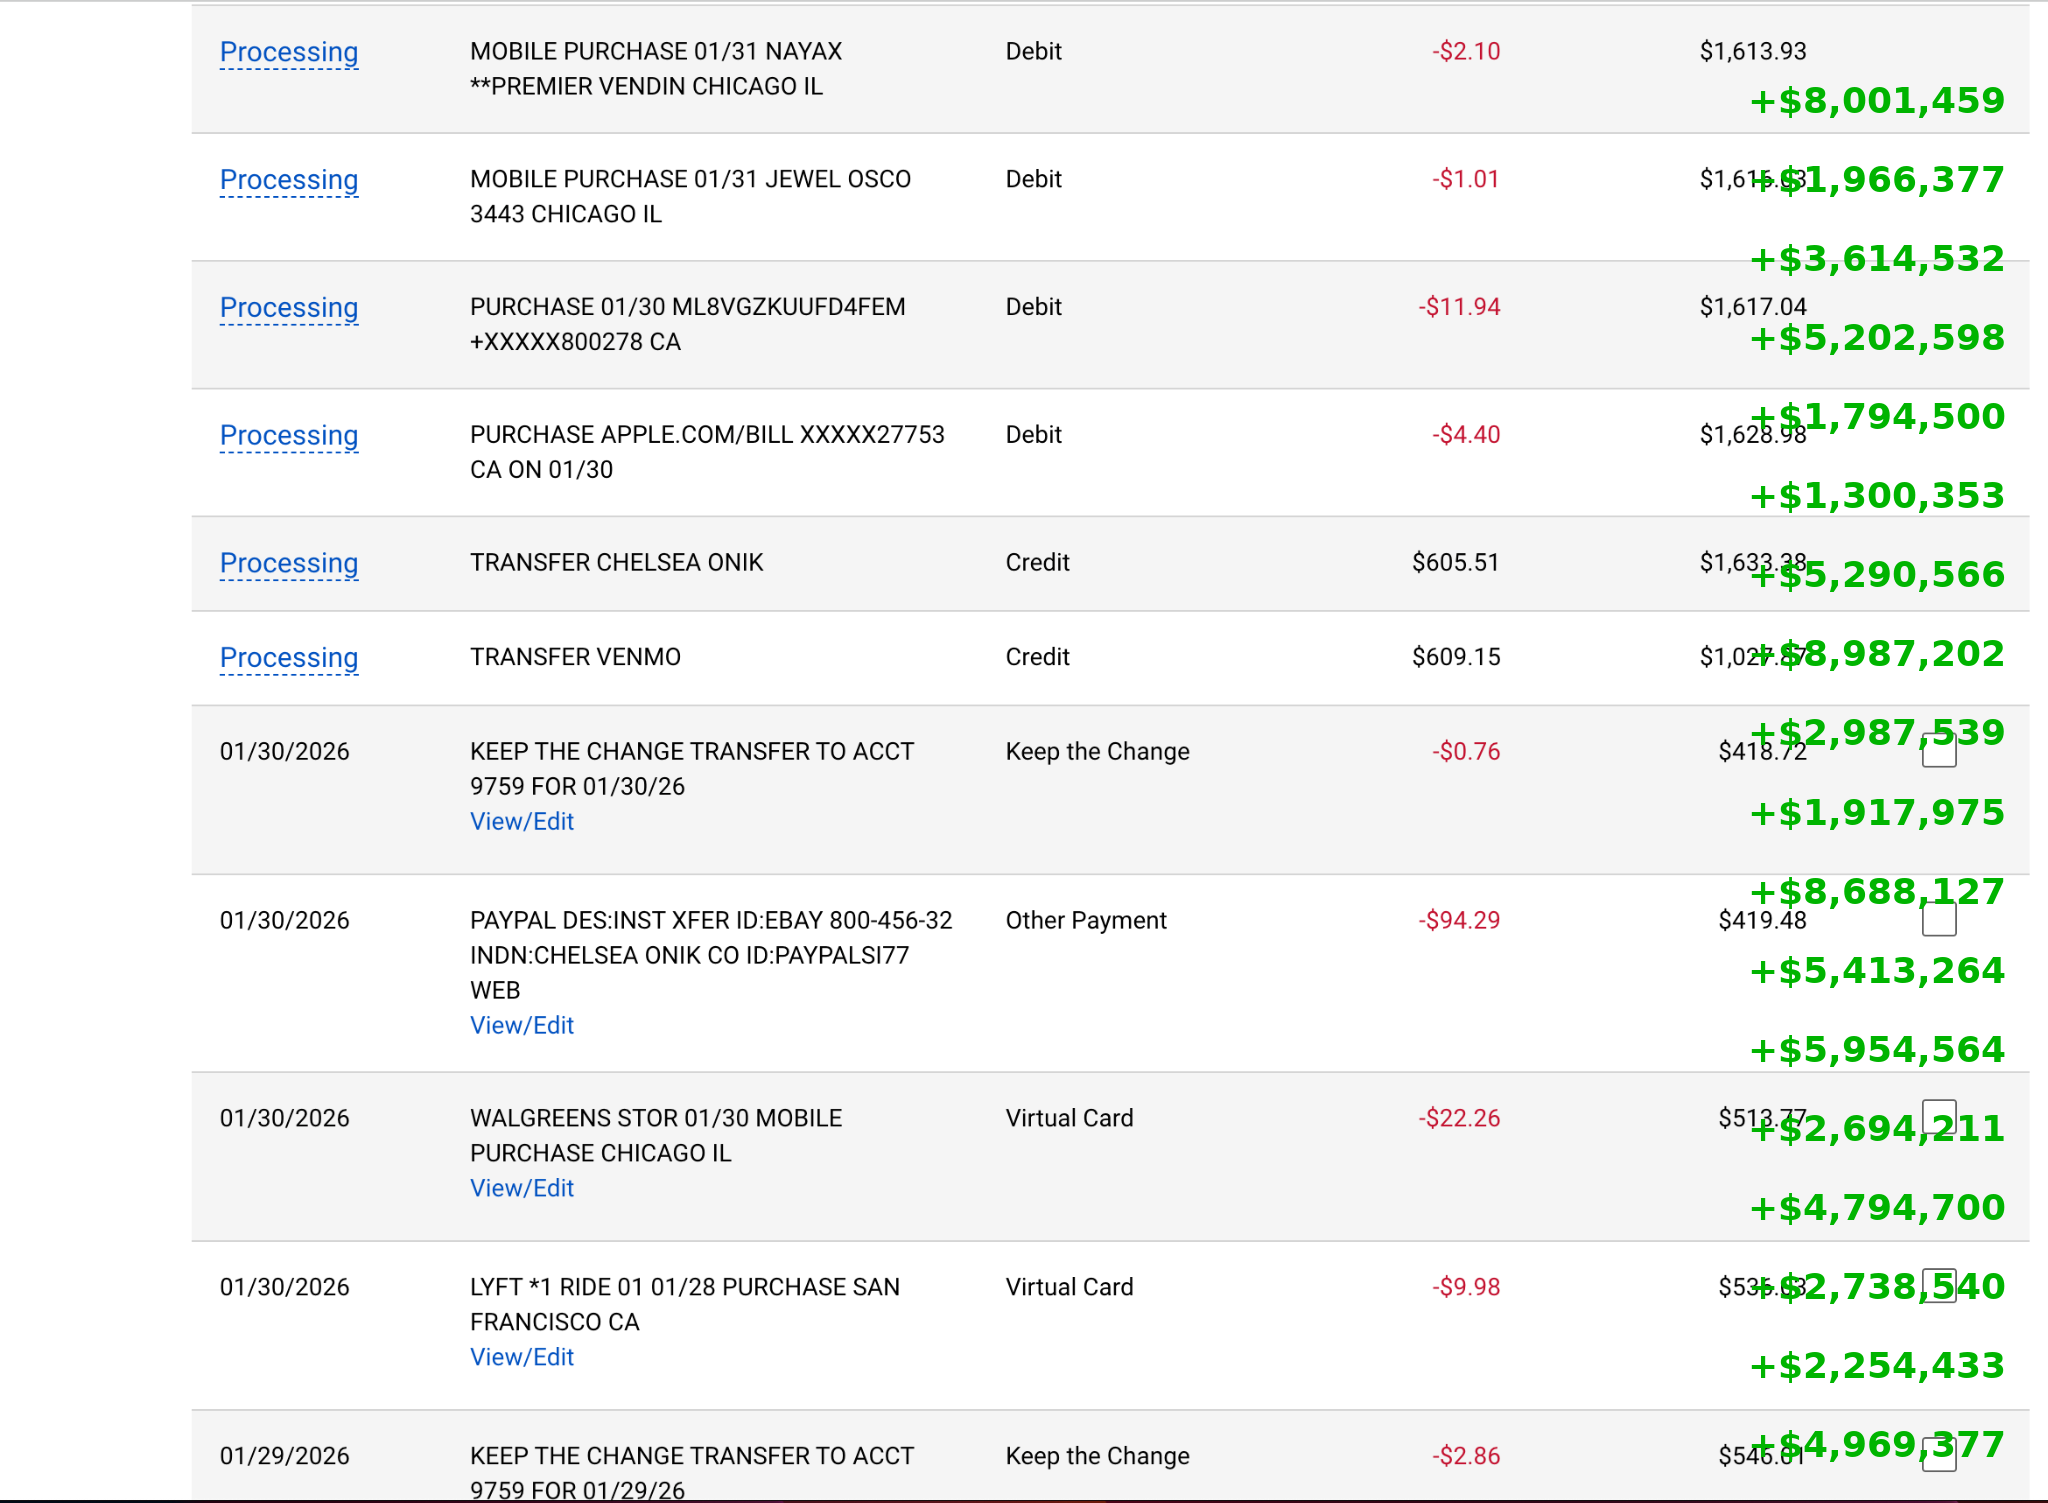Click Processing link for APPLE.COM/BILL purchase

pyautogui.click(x=289, y=436)
